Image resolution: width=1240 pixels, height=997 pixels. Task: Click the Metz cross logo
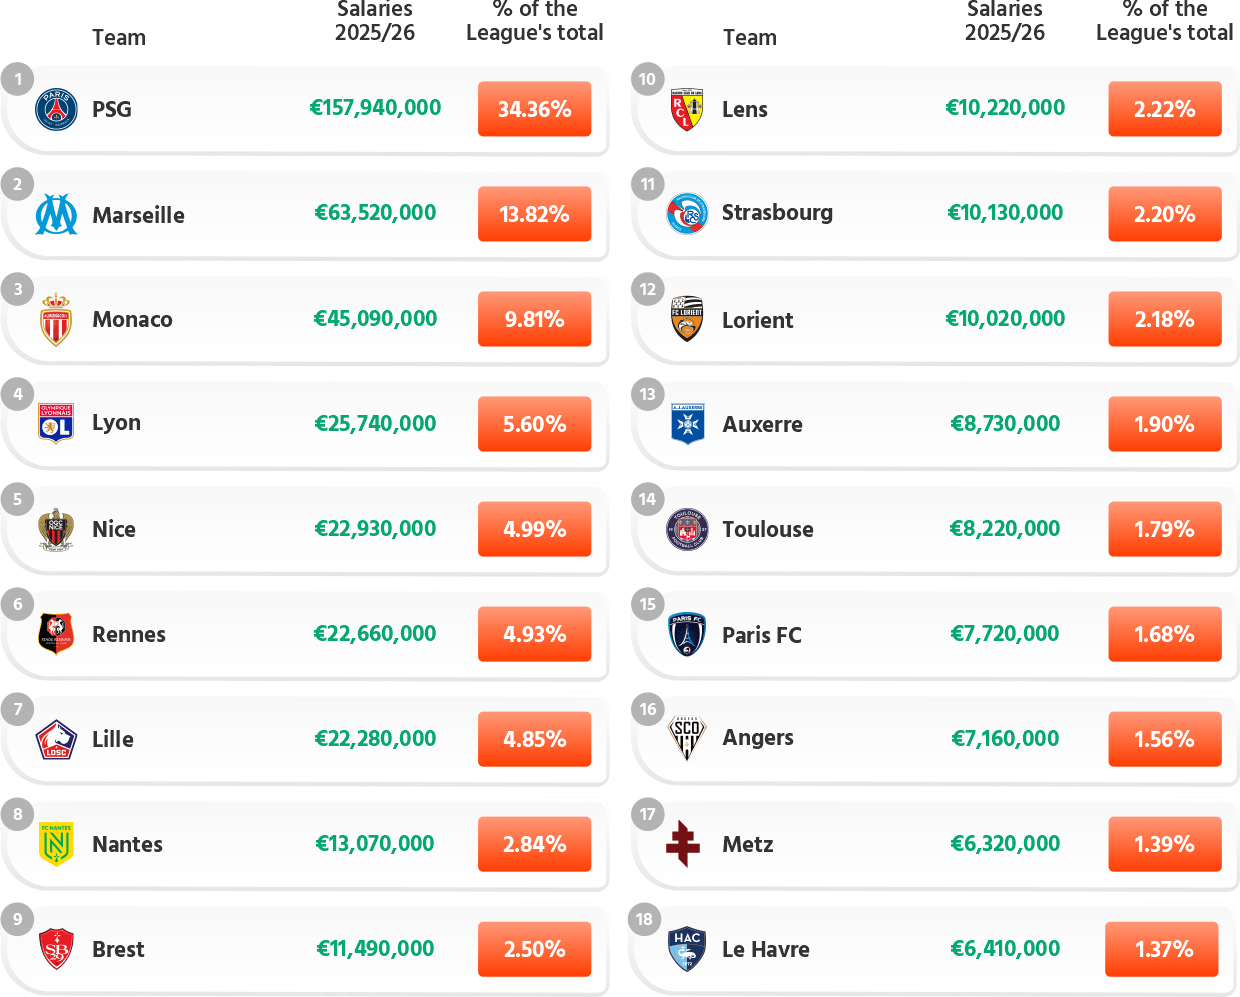684,844
